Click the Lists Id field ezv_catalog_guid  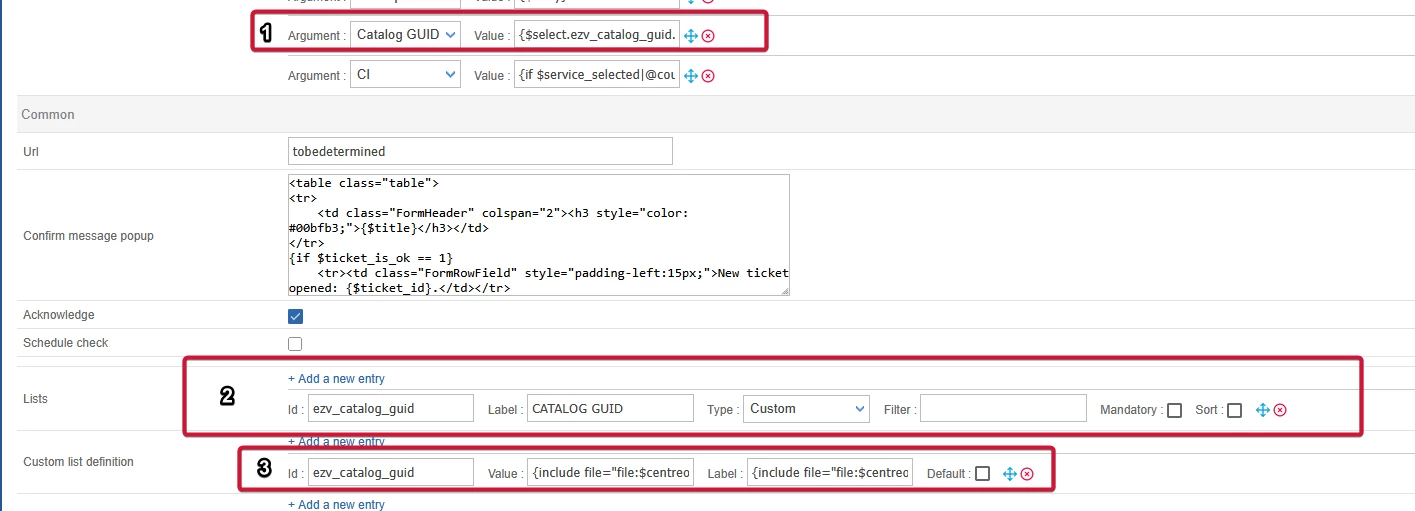click(x=390, y=408)
